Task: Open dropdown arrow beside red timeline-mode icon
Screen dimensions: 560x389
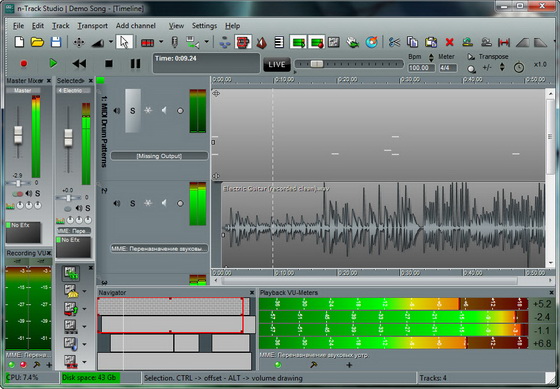Action: coord(161,42)
